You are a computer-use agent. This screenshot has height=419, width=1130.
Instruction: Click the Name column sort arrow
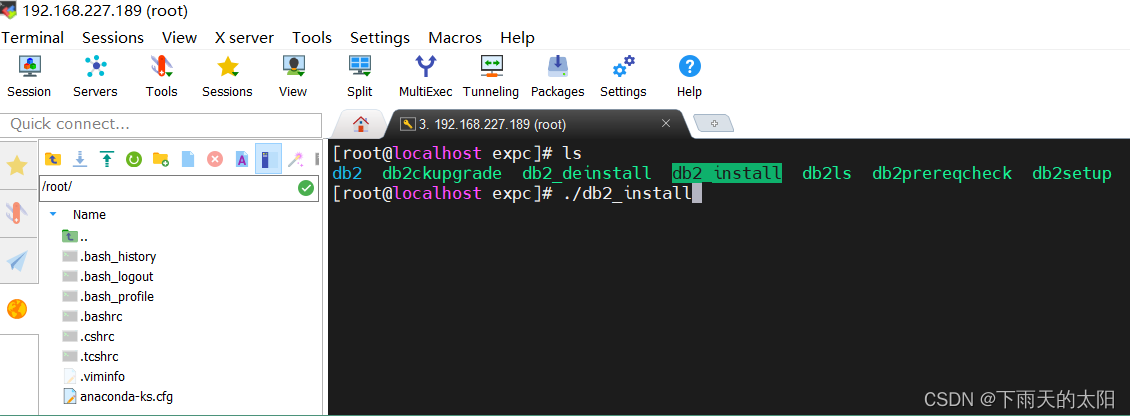tap(53, 214)
